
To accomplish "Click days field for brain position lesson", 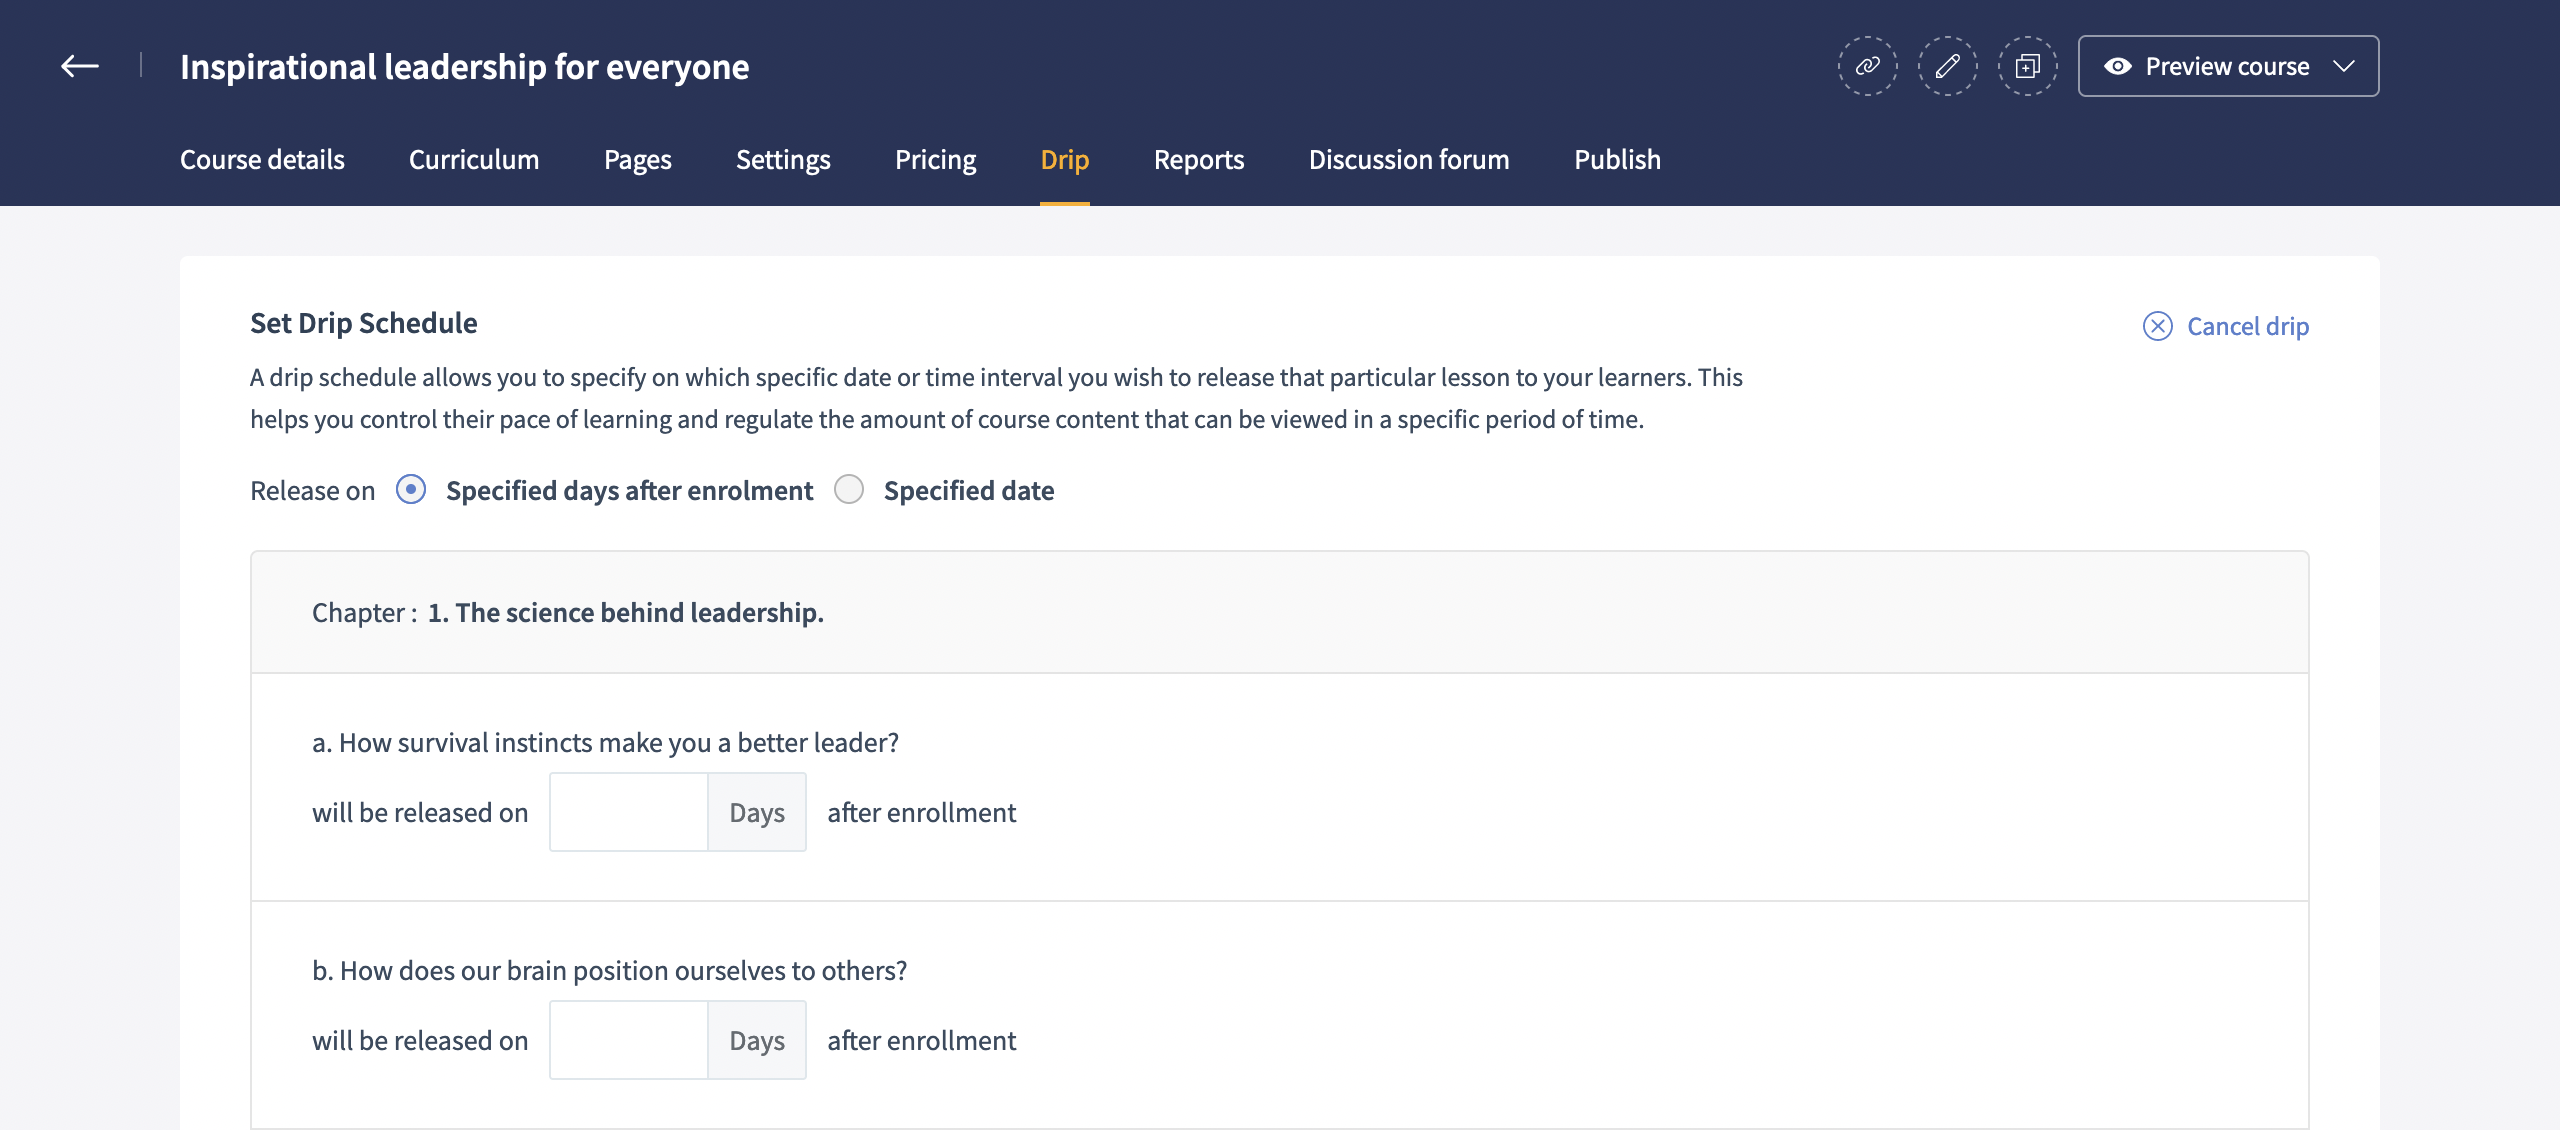I will point(628,1040).
